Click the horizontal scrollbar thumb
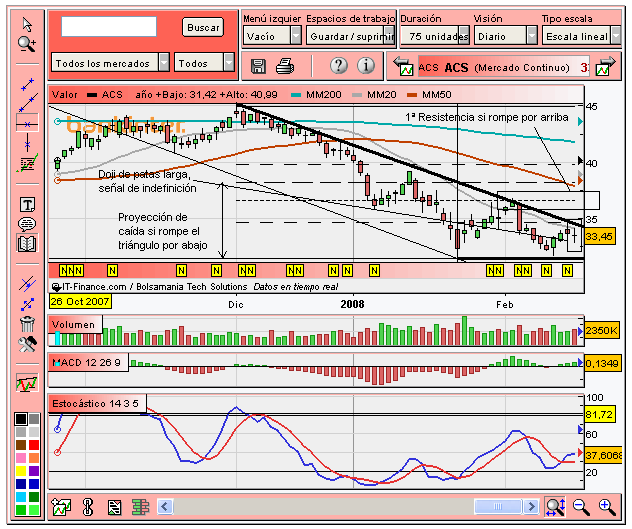Screen dimensions: 632x529 coord(498,506)
